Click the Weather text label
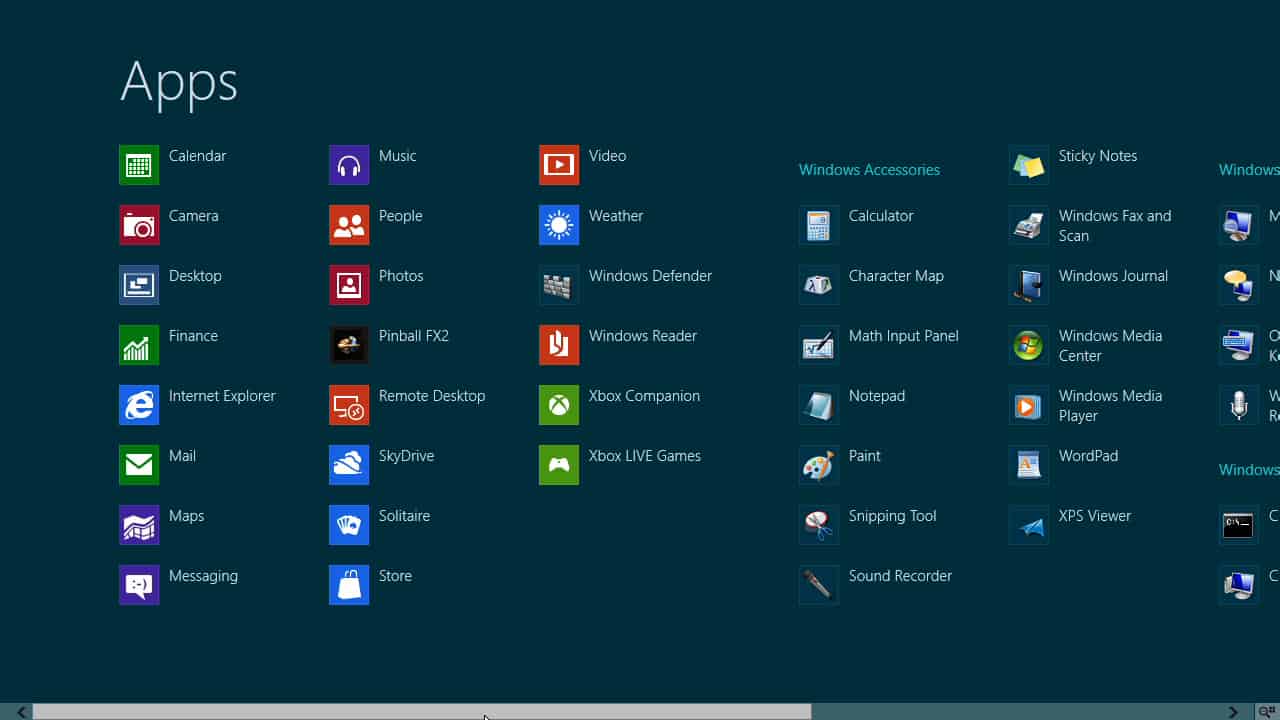 coord(616,216)
